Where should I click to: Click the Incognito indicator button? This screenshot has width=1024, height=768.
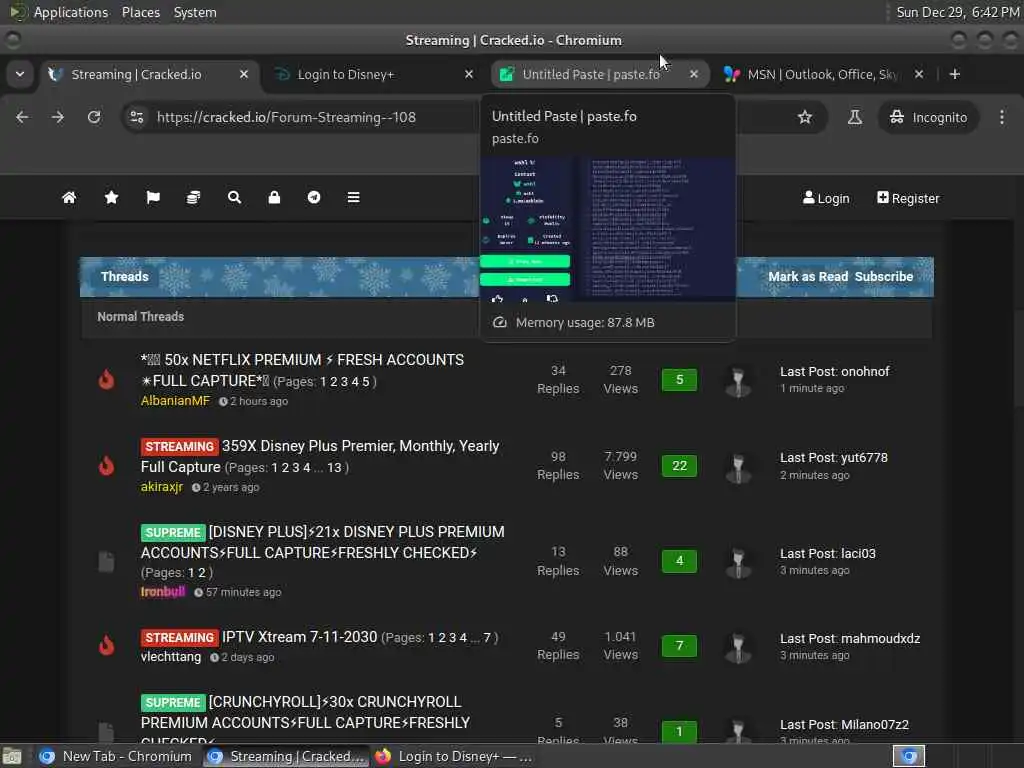click(x=928, y=117)
